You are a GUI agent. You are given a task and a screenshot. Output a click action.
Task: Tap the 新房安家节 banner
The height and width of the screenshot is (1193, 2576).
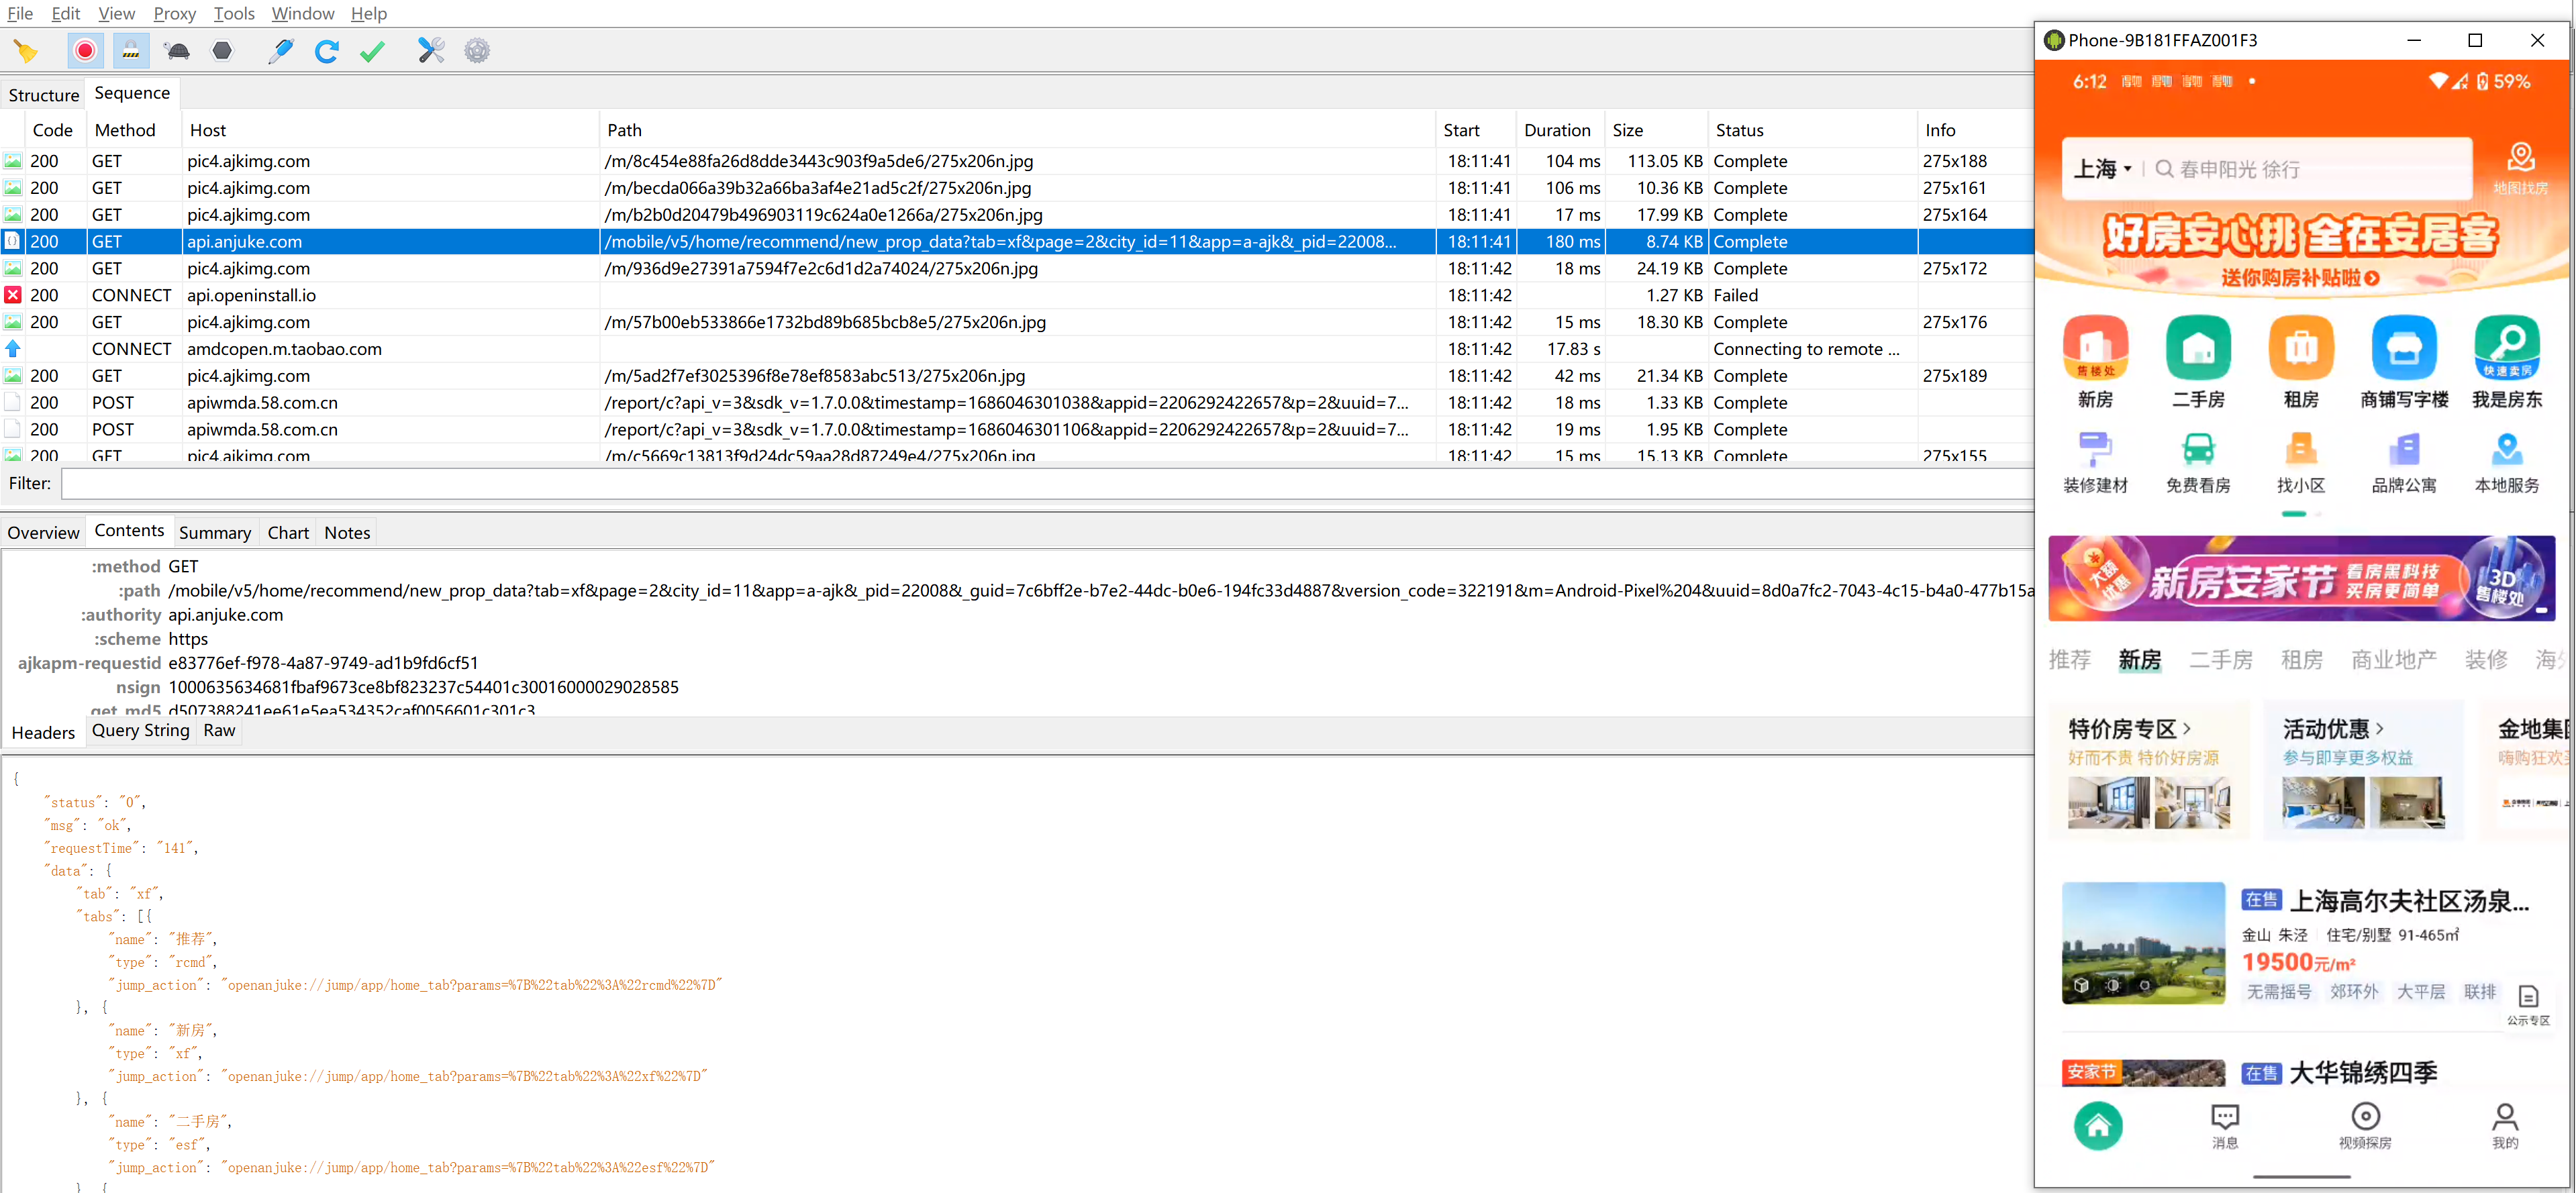[x=2301, y=578]
